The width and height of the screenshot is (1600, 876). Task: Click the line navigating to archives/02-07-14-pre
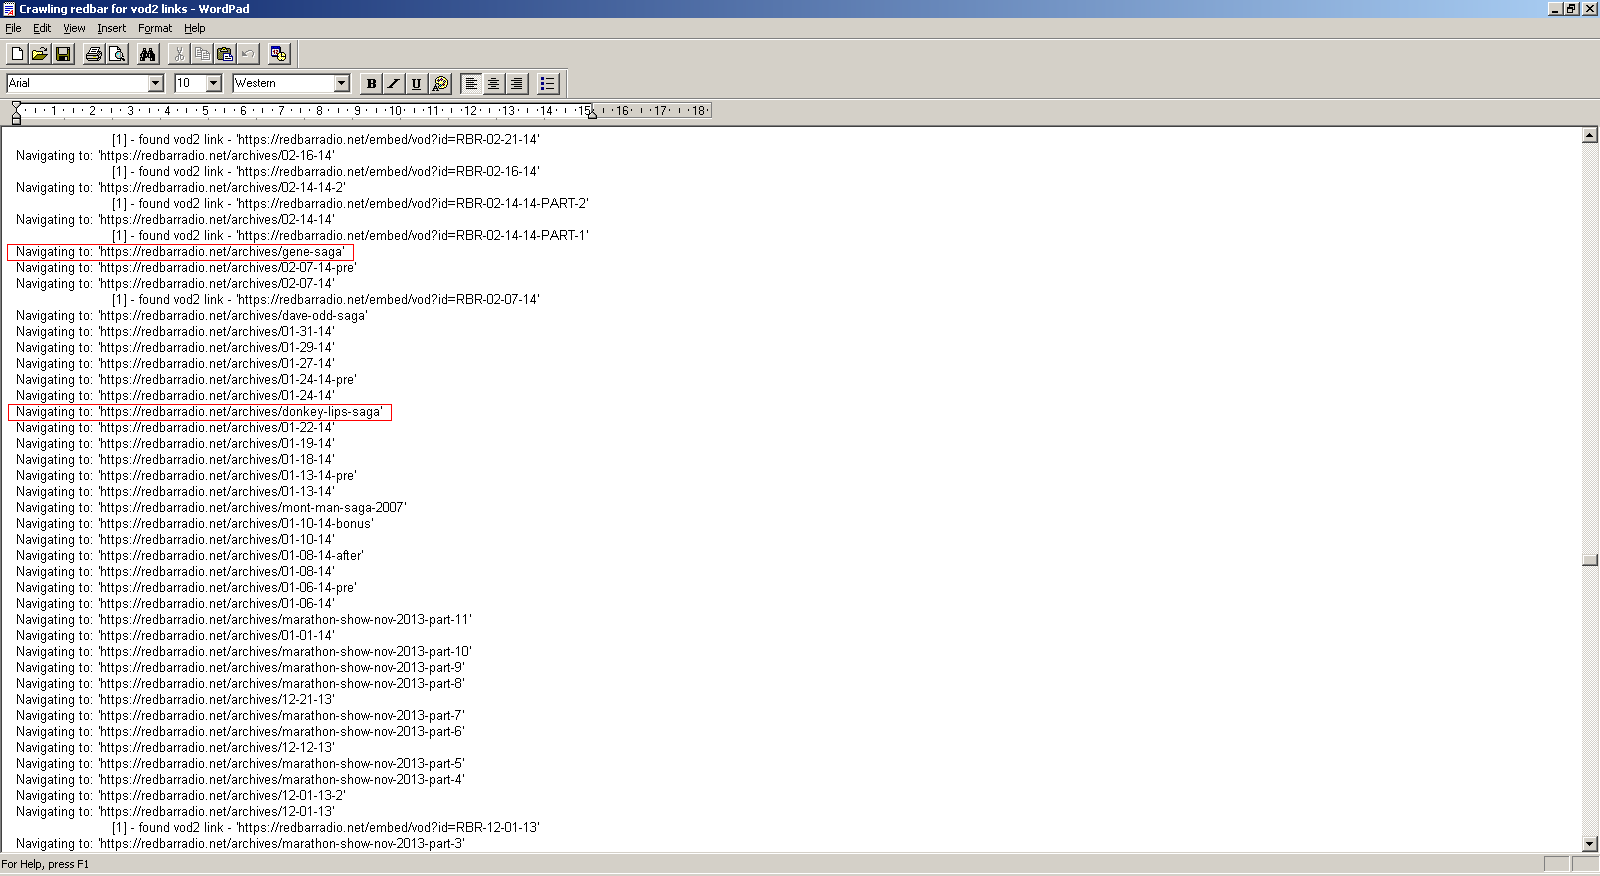tap(186, 268)
